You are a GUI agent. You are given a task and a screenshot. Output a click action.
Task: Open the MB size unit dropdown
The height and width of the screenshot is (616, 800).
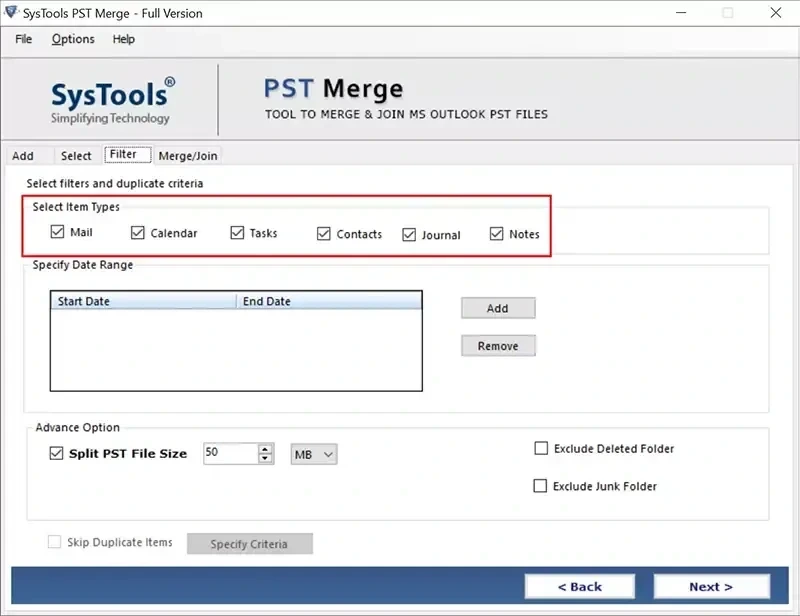[314, 454]
